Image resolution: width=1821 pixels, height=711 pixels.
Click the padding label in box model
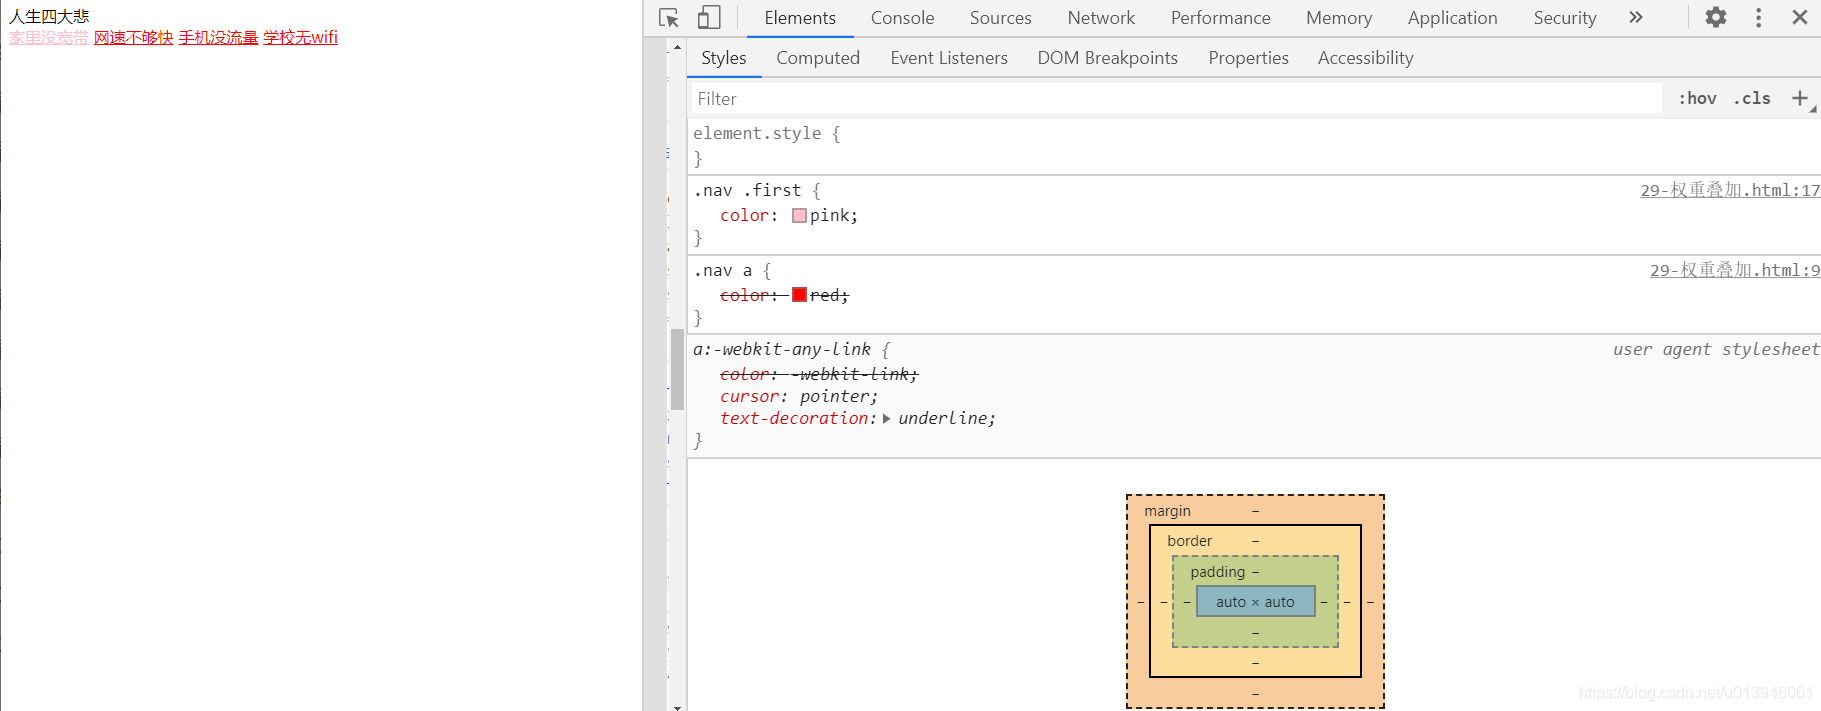coord(1217,572)
